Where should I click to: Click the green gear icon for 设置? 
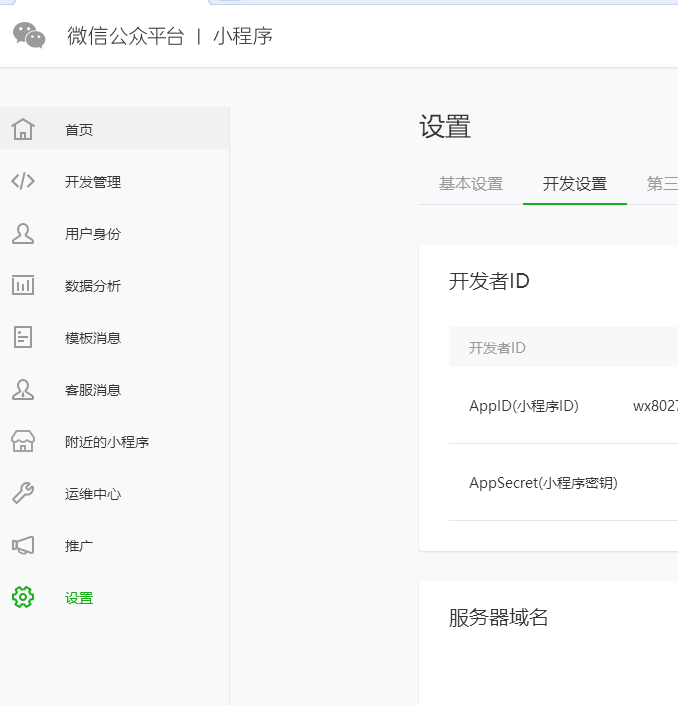[x=23, y=597]
